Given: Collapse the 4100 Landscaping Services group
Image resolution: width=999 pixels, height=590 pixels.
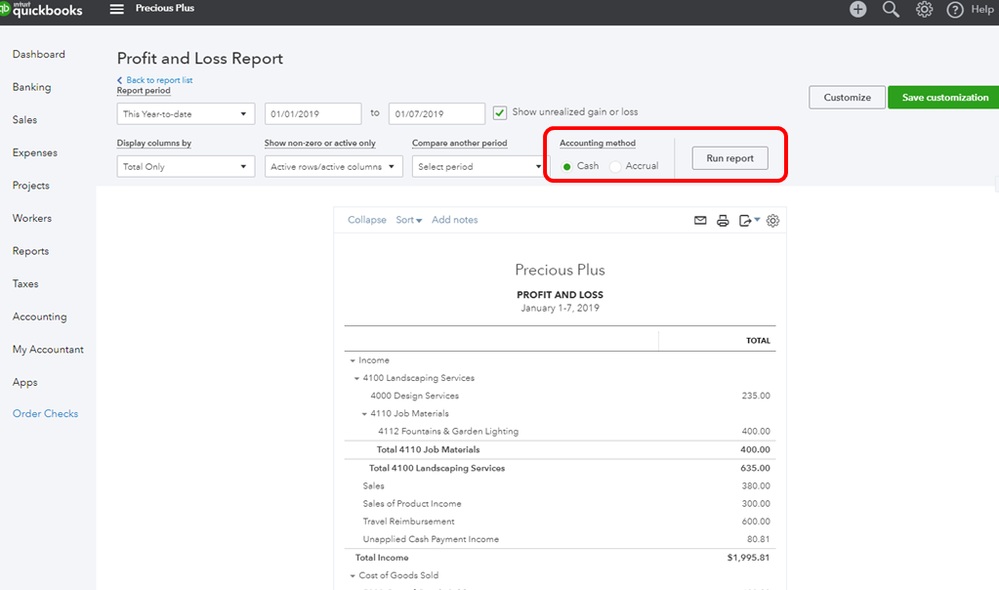Looking at the screenshot, I should tap(357, 378).
